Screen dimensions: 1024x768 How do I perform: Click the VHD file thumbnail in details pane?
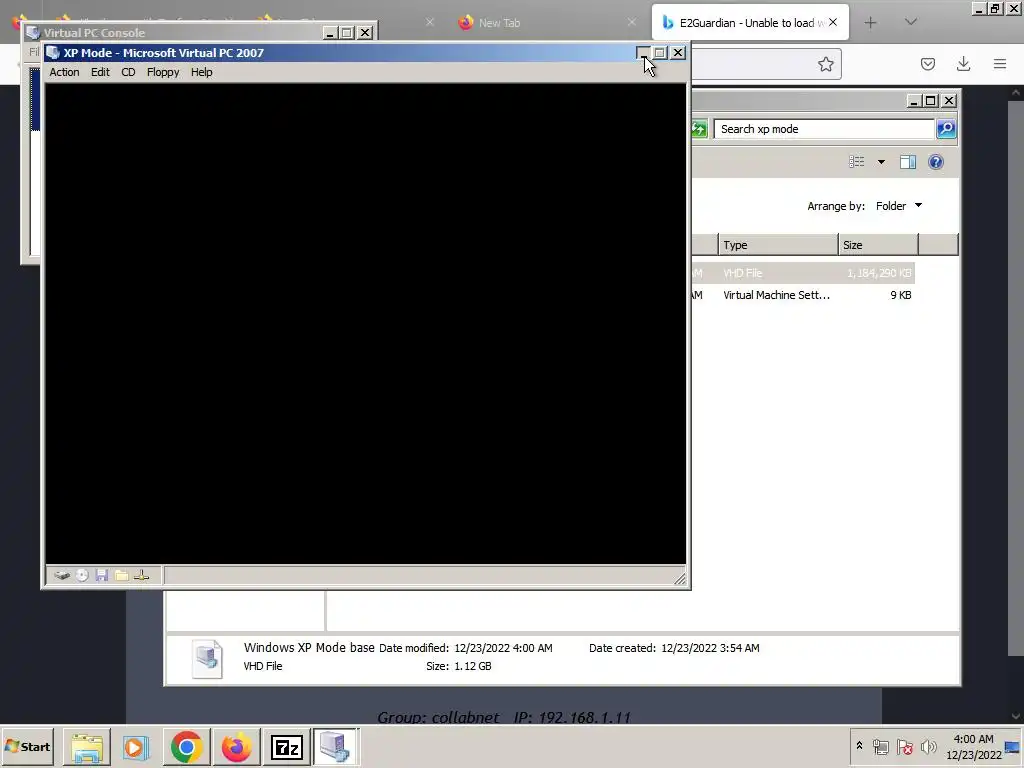[207, 659]
